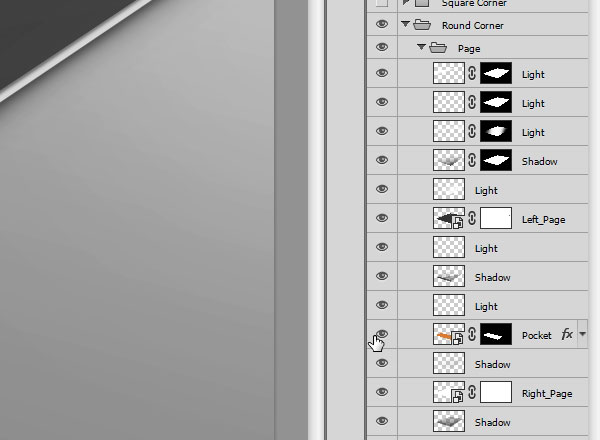Screen dimensions: 600x440
Task: Collapse the Page group
Action: click(421, 47)
